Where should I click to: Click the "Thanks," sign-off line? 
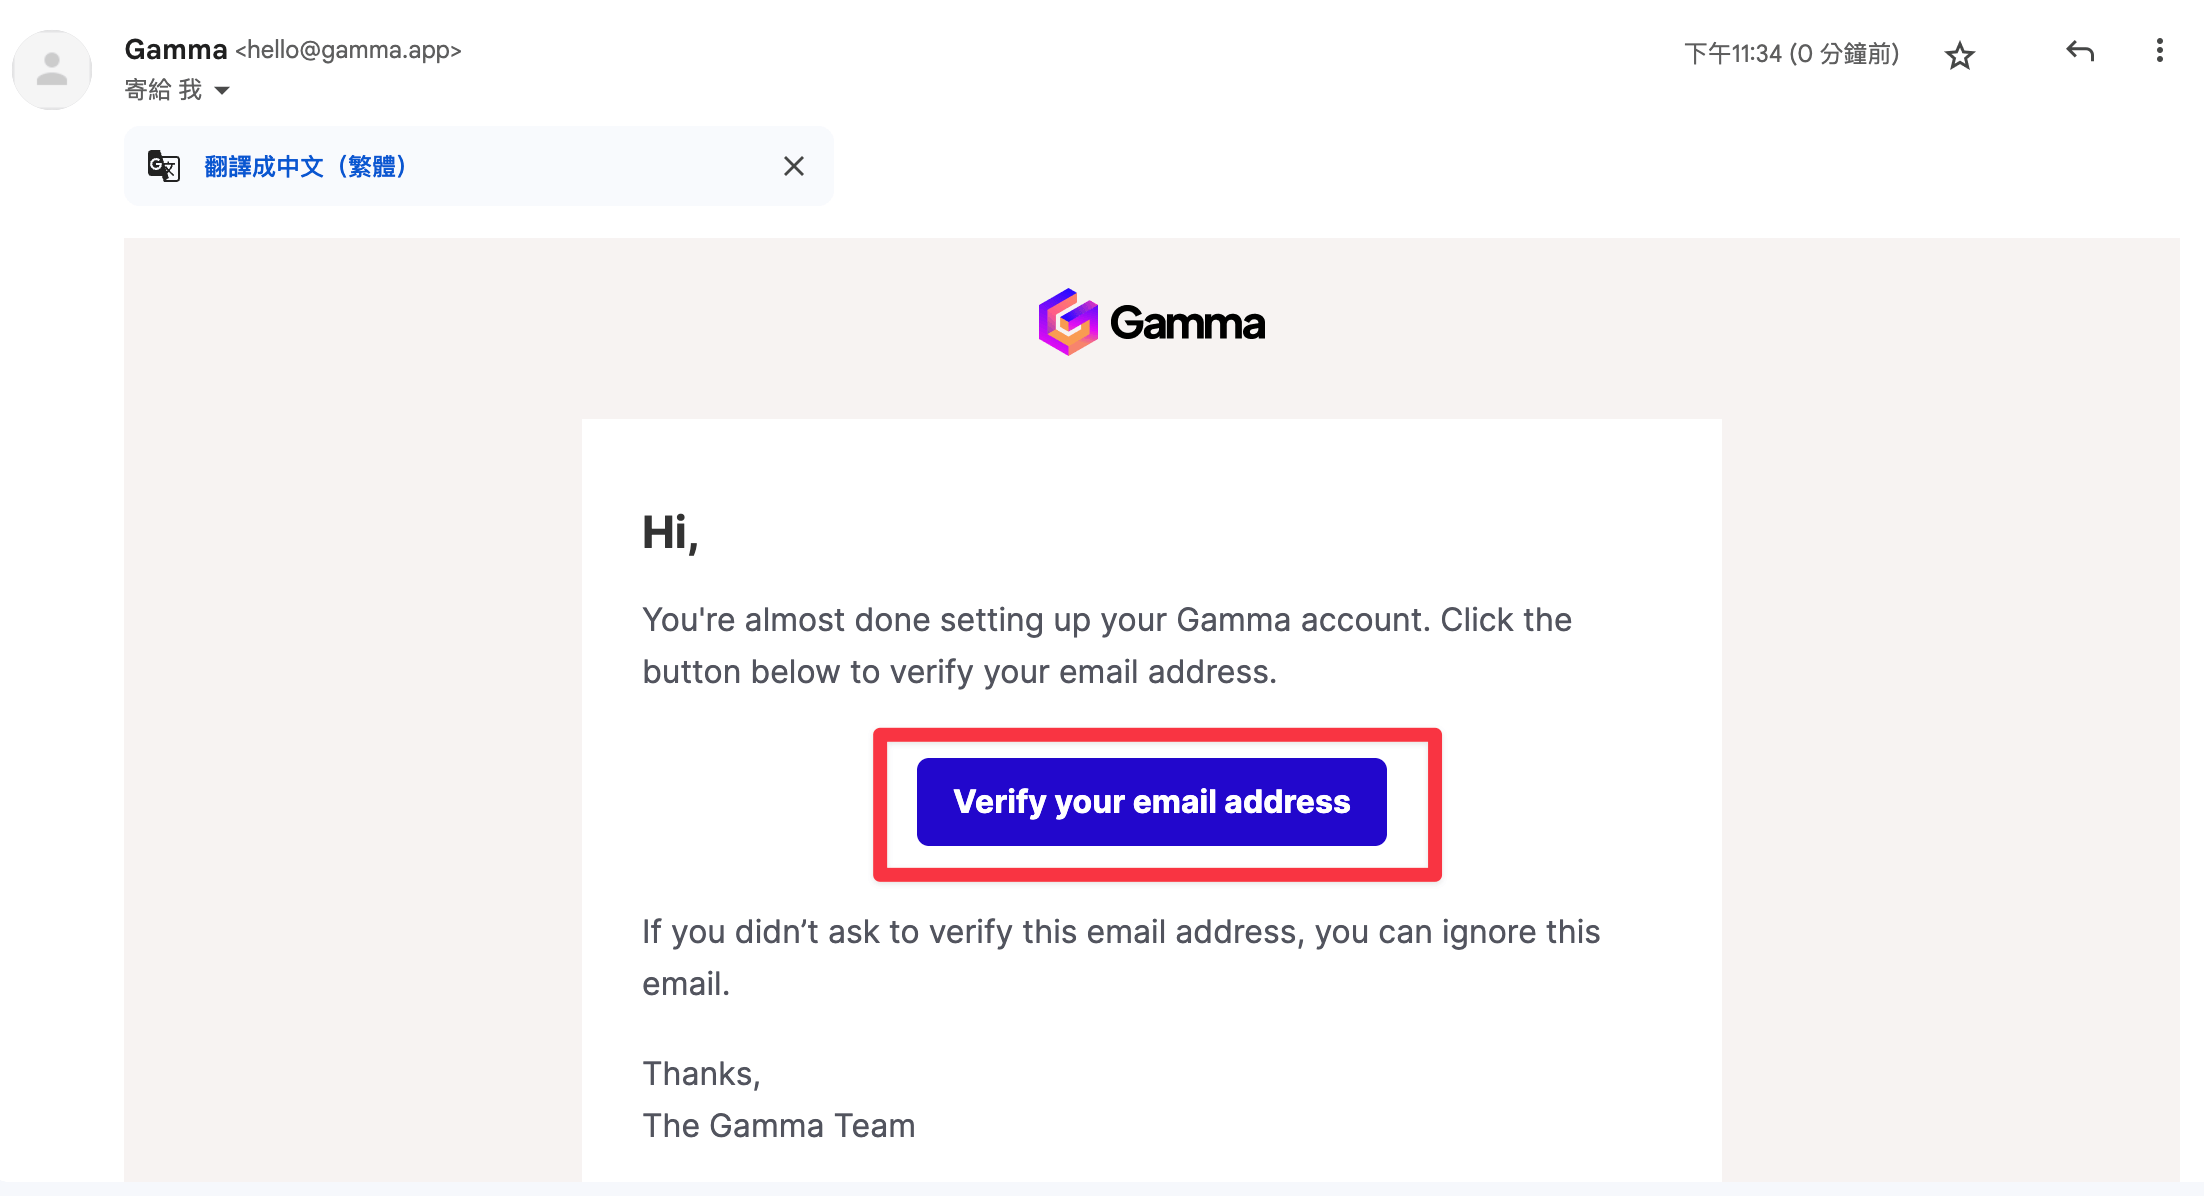[x=701, y=1073]
